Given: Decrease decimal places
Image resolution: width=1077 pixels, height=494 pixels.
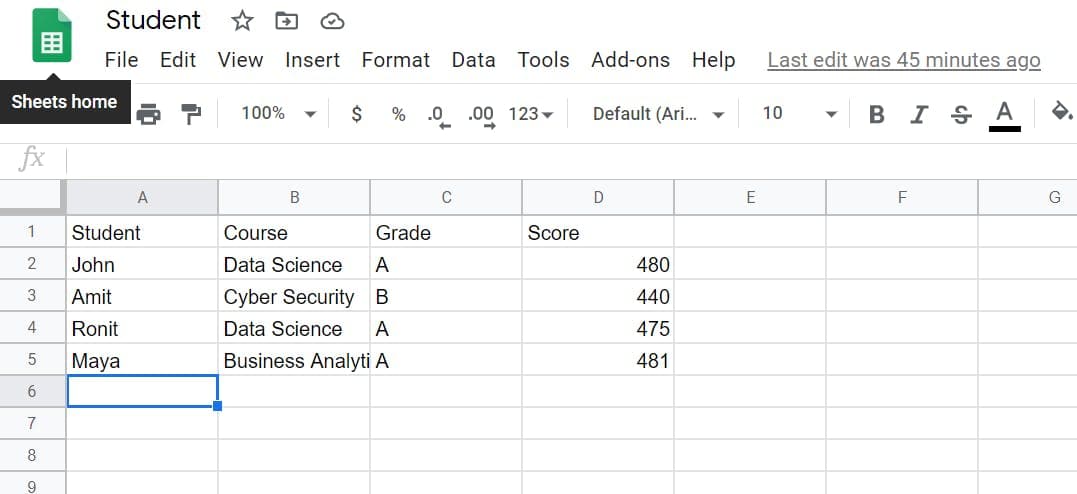Looking at the screenshot, I should [x=439, y=114].
